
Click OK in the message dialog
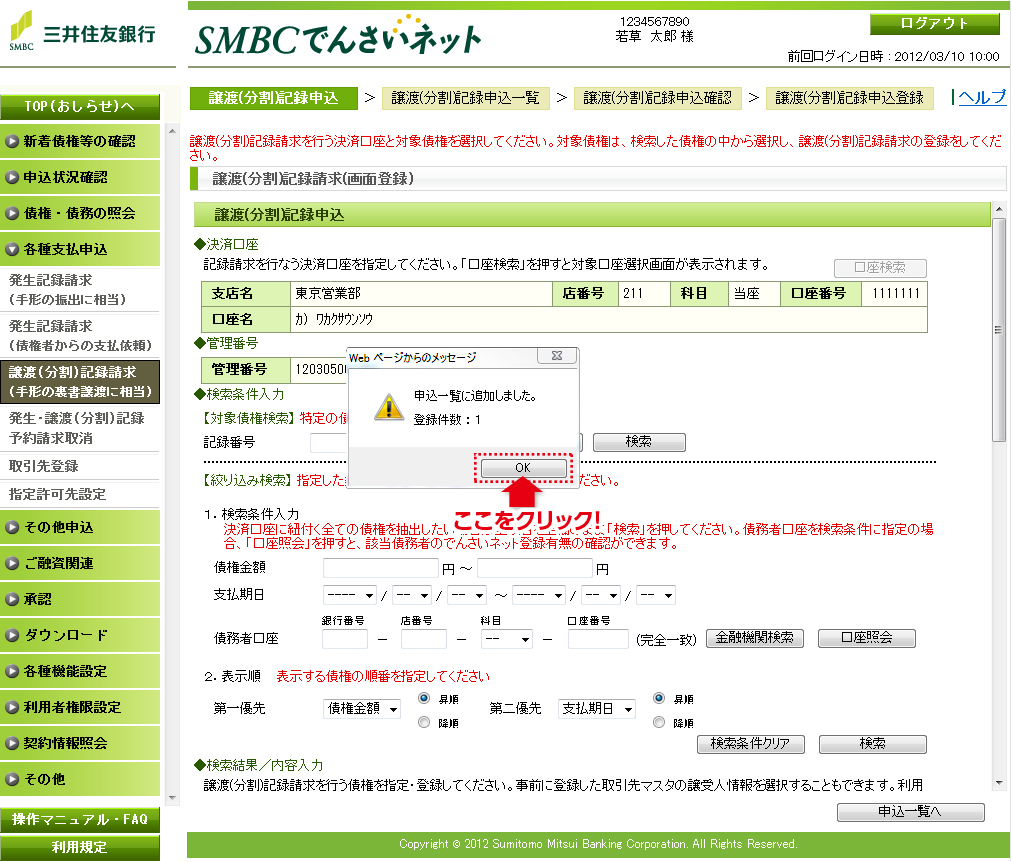tap(523, 467)
